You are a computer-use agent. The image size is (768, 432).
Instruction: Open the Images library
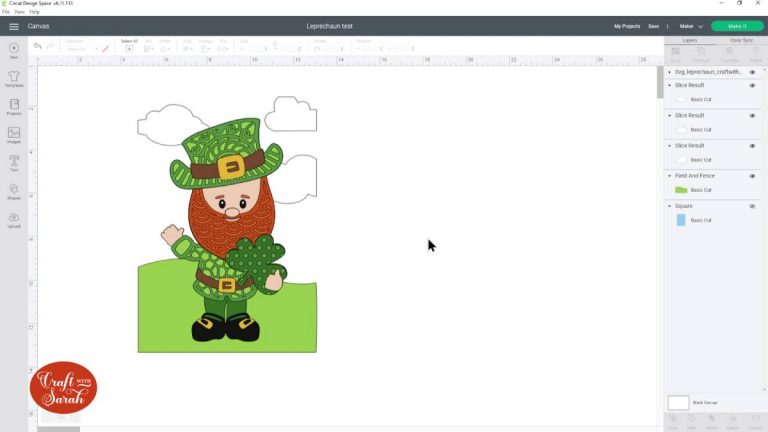click(14, 133)
